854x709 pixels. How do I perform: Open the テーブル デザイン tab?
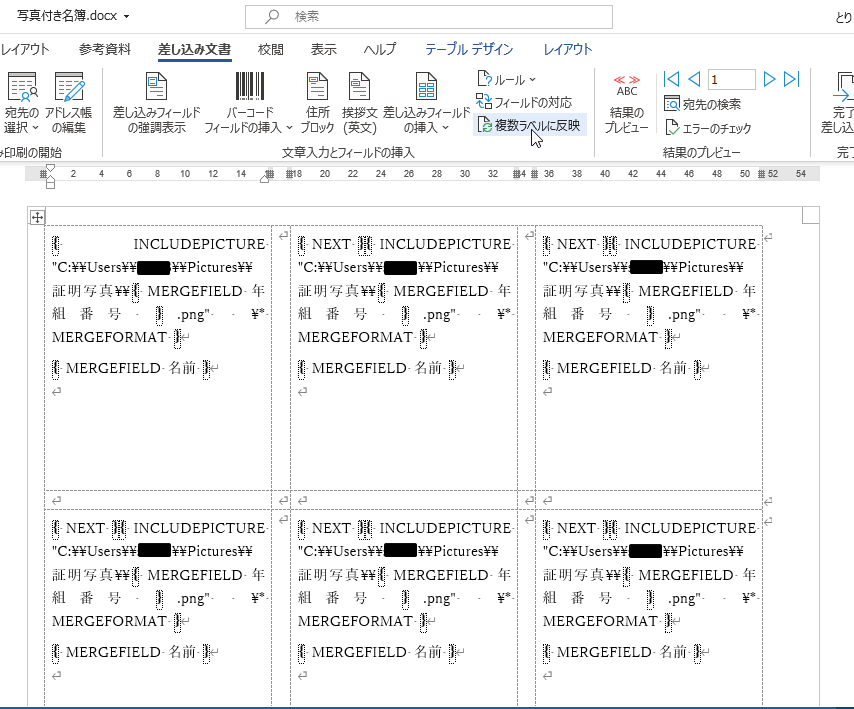pyautogui.click(x=469, y=50)
